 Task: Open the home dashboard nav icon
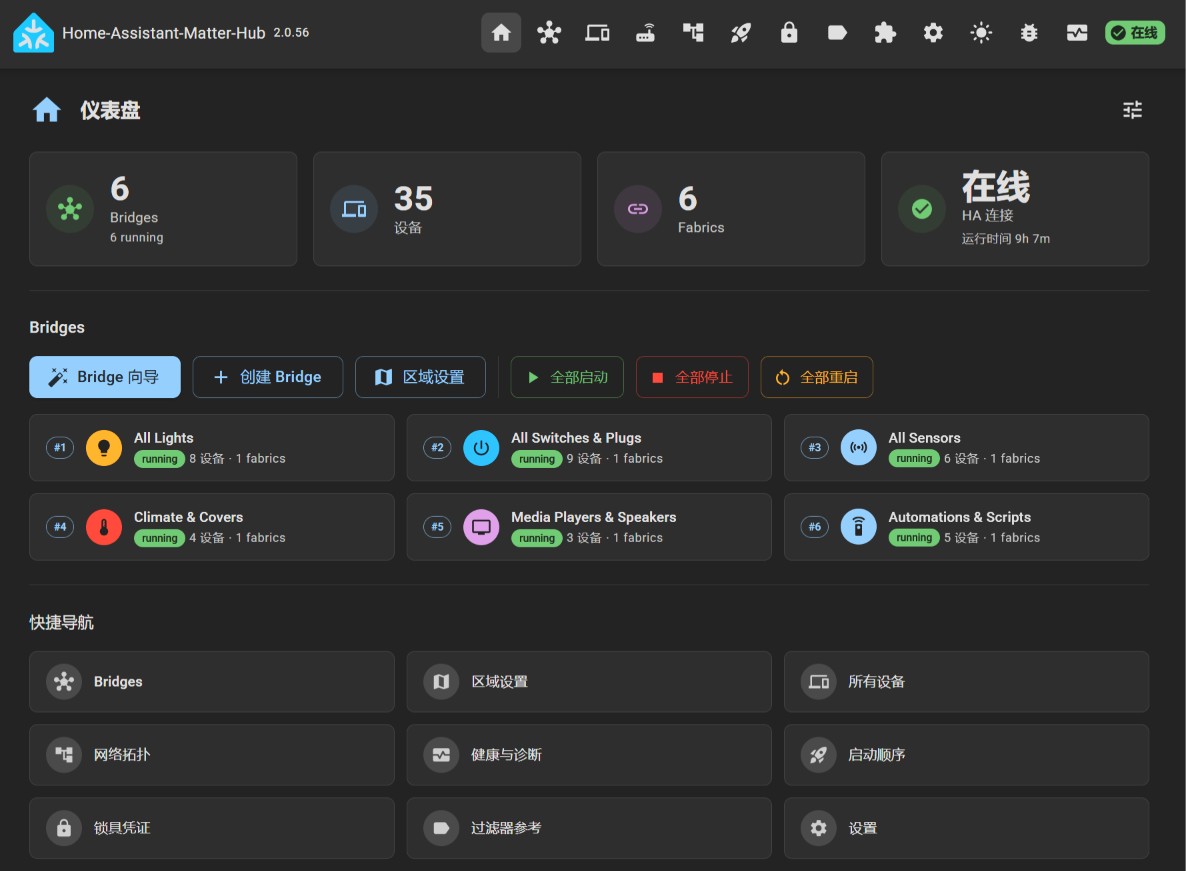tap(501, 33)
